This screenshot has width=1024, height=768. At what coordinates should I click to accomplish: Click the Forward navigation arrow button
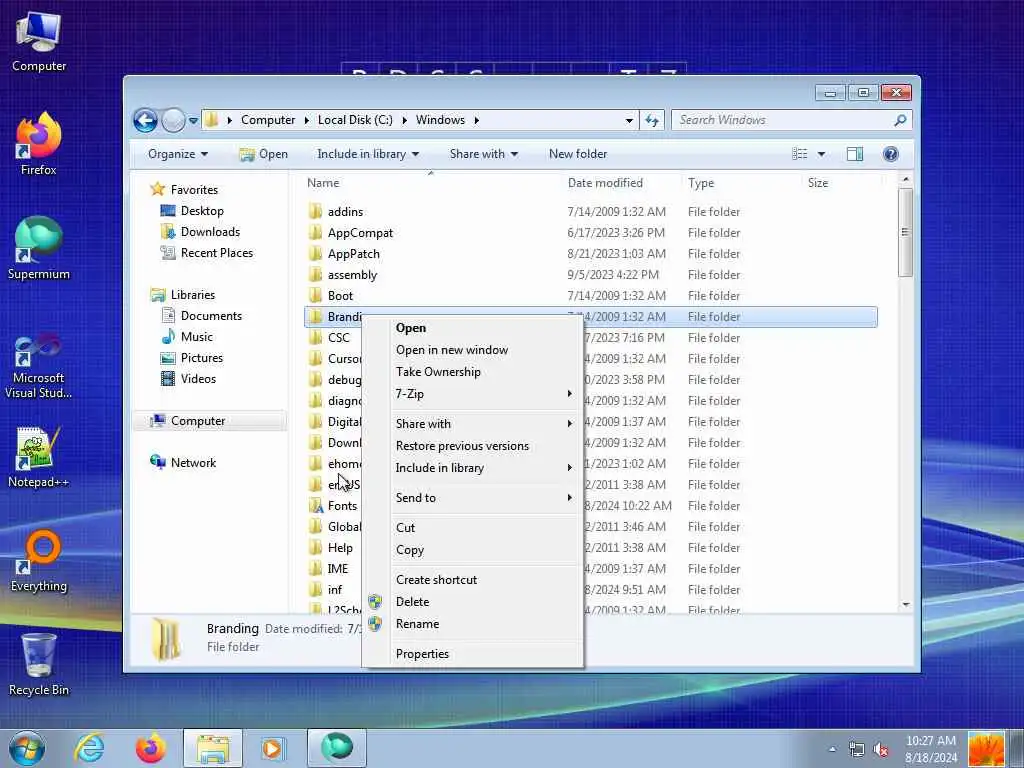pyautogui.click(x=173, y=120)
